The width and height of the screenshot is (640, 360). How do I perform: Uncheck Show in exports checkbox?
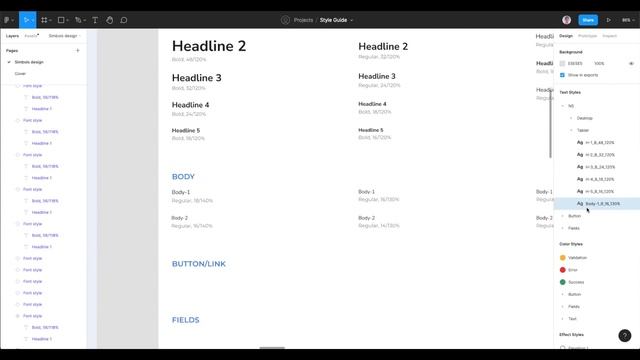click(x=562, y=75)
